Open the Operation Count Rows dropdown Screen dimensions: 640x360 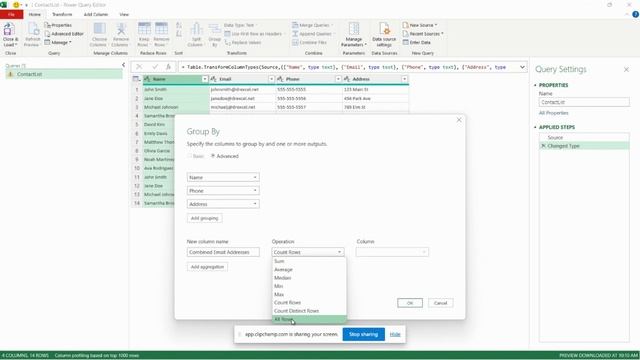coord(308,252)
